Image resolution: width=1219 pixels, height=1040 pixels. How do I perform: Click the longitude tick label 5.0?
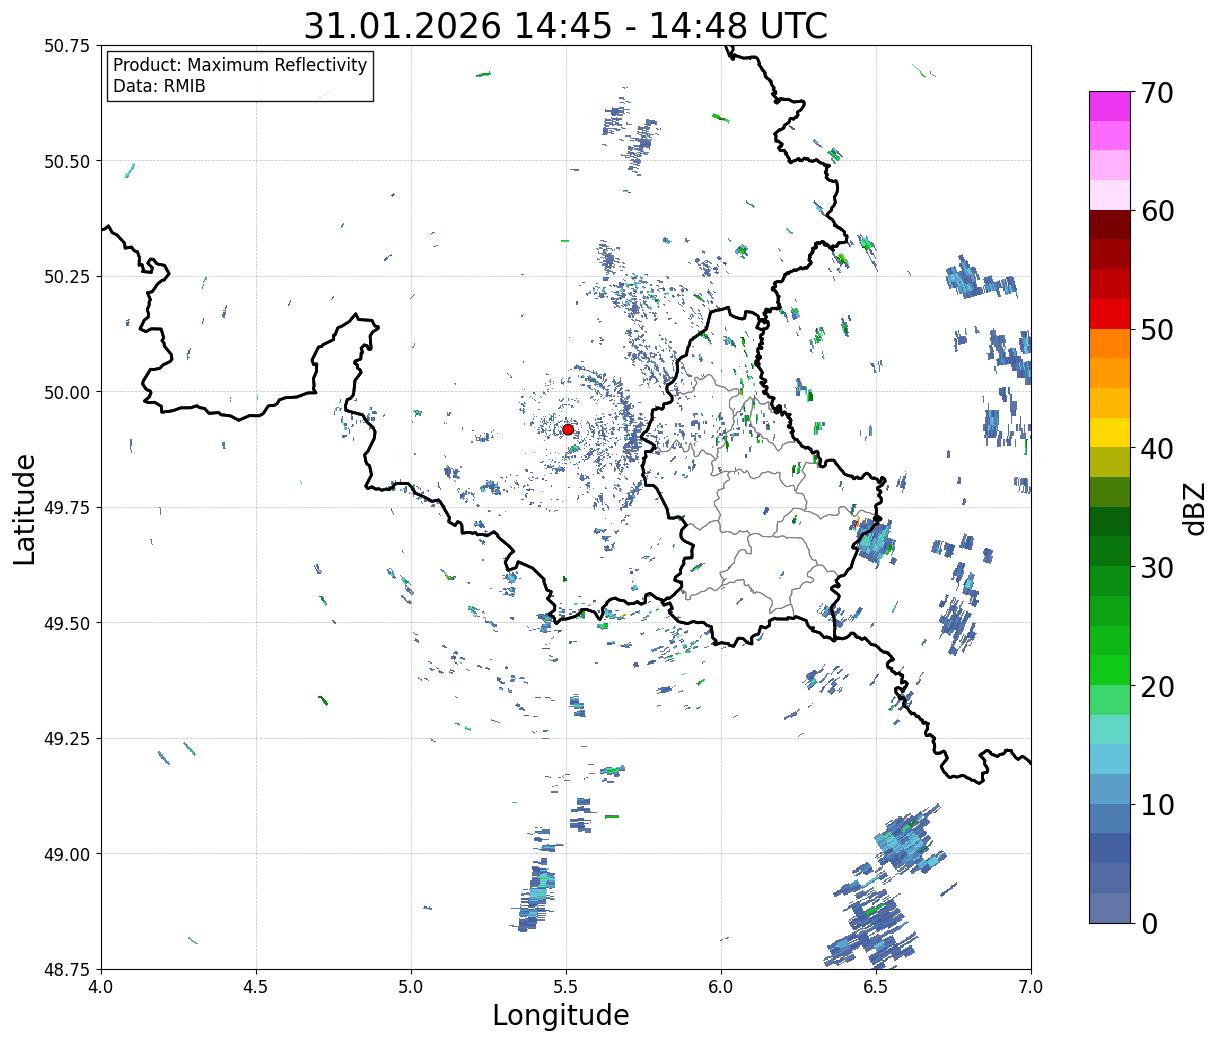pyautogui.click(x=411, y=986)
